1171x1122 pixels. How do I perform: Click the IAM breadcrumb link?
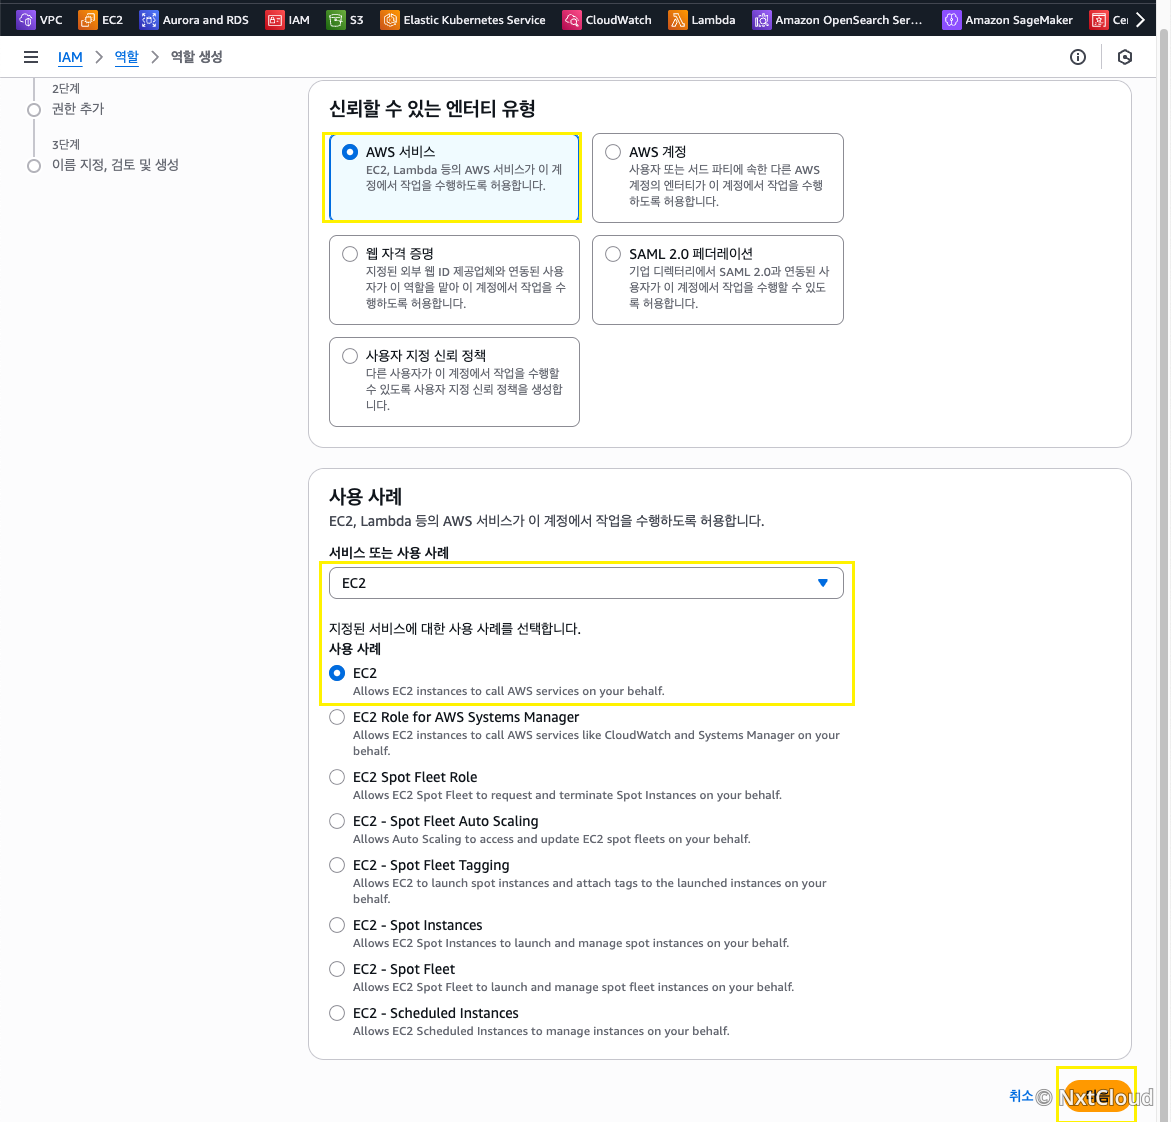tap(70, 57)
